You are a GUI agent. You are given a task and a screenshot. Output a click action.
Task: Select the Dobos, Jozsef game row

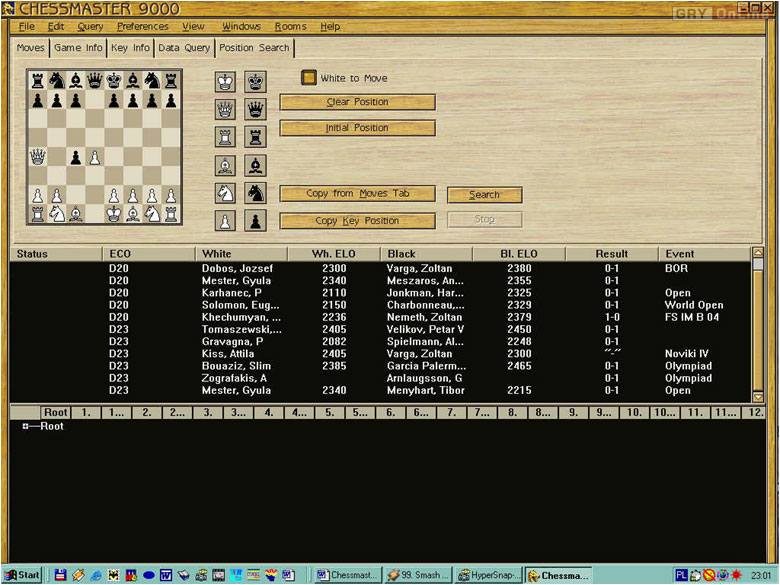click(380, 269)
